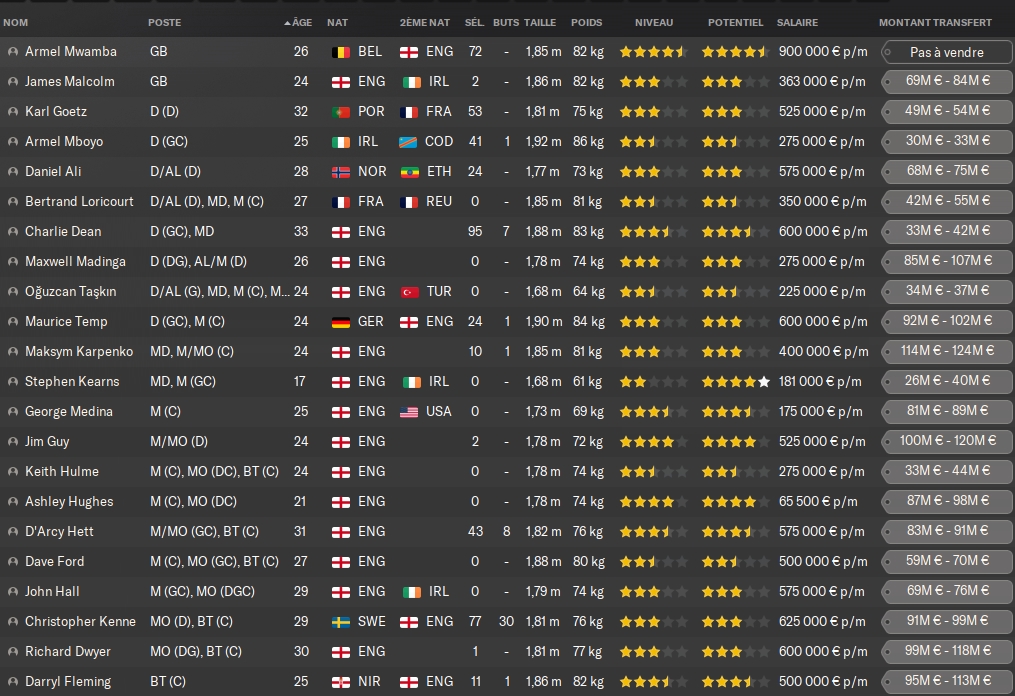The width and height of the screenshot is (1015, 696).
Task: Click the USA flag in George Medina's row
Action: coord(409,412)
